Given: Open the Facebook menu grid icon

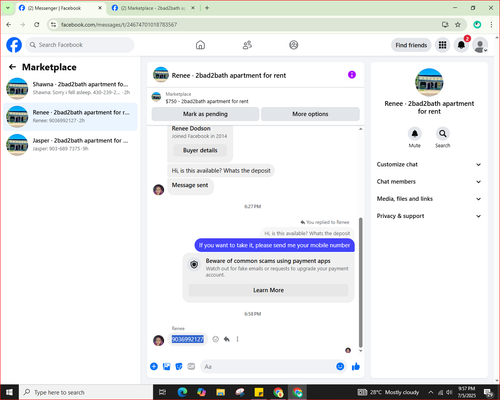Looking at the screenshot, I should tap(442, 45).
